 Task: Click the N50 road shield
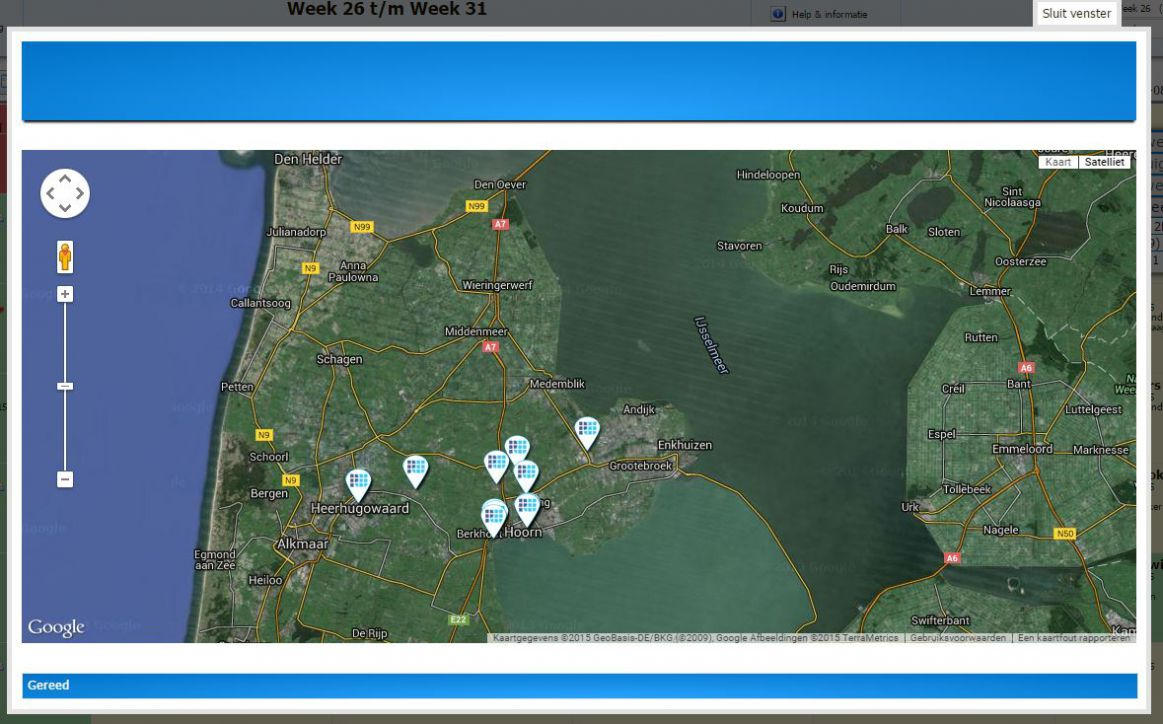tap(1065, 533)
